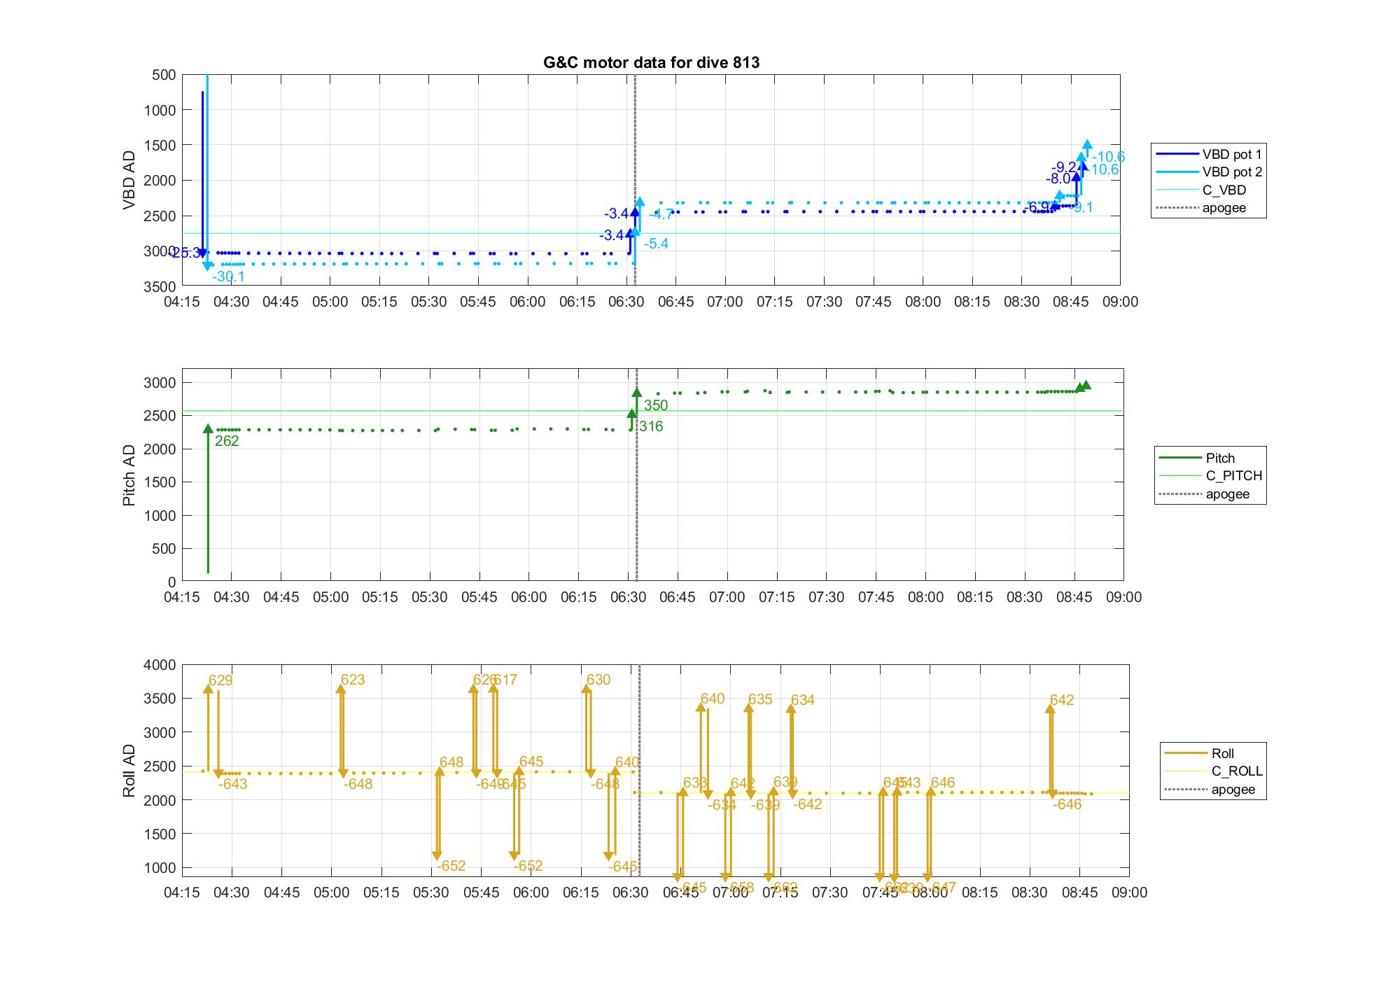
Task: Select 'VBD pot 1' legend entry
Action: [x=1232, y=154]
